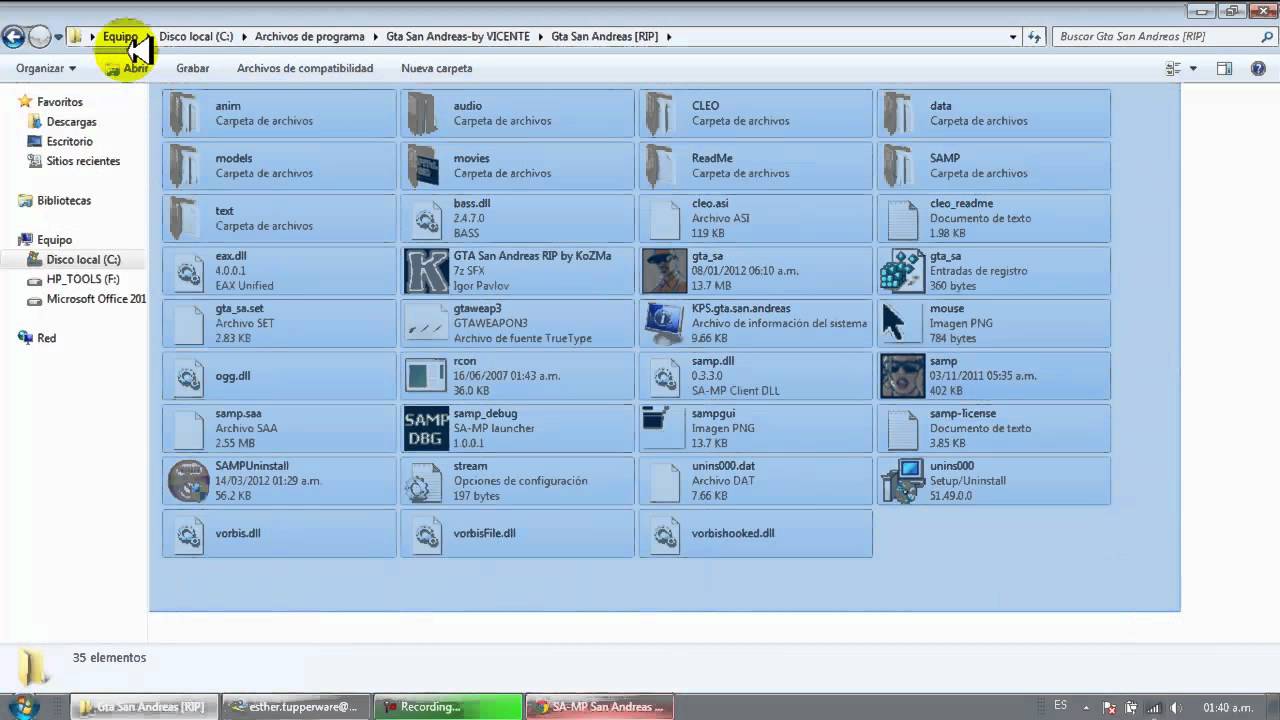
Task: Create a Nueva carpeta
Action: 437,68
